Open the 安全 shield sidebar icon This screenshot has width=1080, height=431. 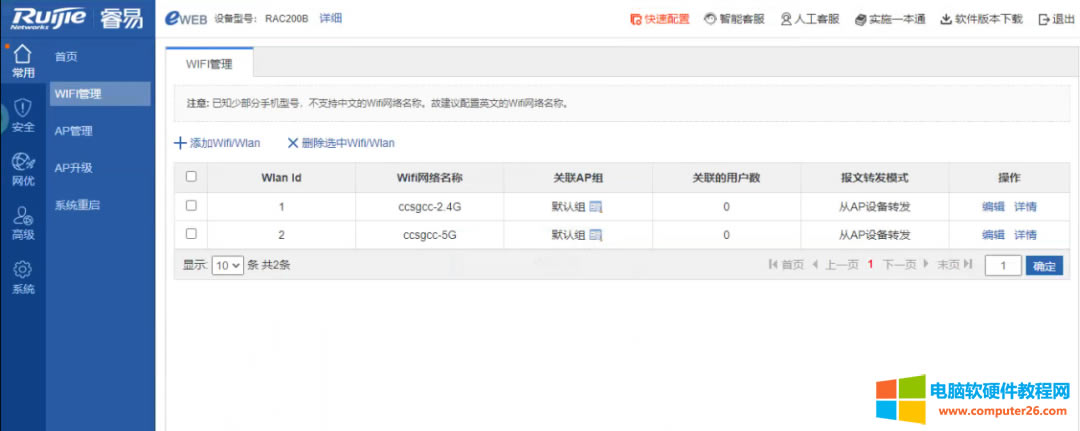click(23, 115)
